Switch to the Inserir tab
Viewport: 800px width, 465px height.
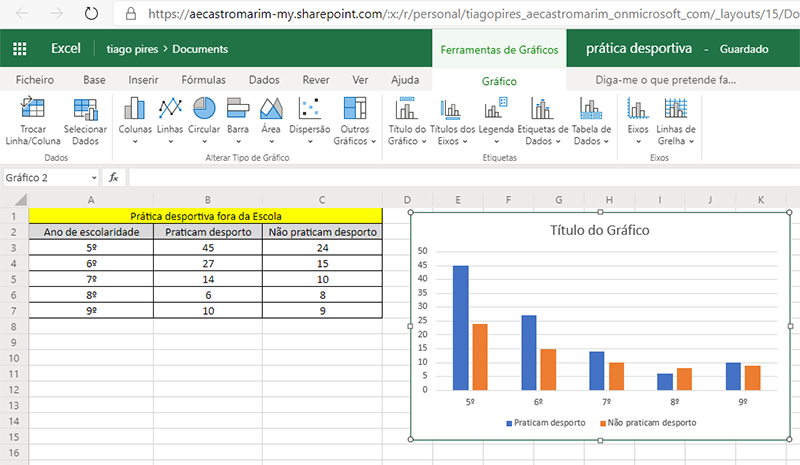pos(143,80)
